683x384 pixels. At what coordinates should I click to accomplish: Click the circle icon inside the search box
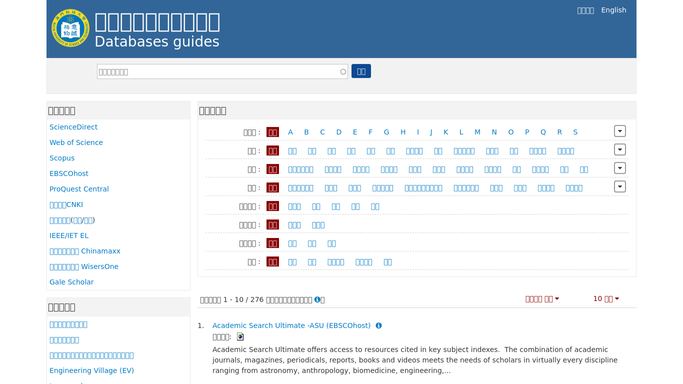343,72
